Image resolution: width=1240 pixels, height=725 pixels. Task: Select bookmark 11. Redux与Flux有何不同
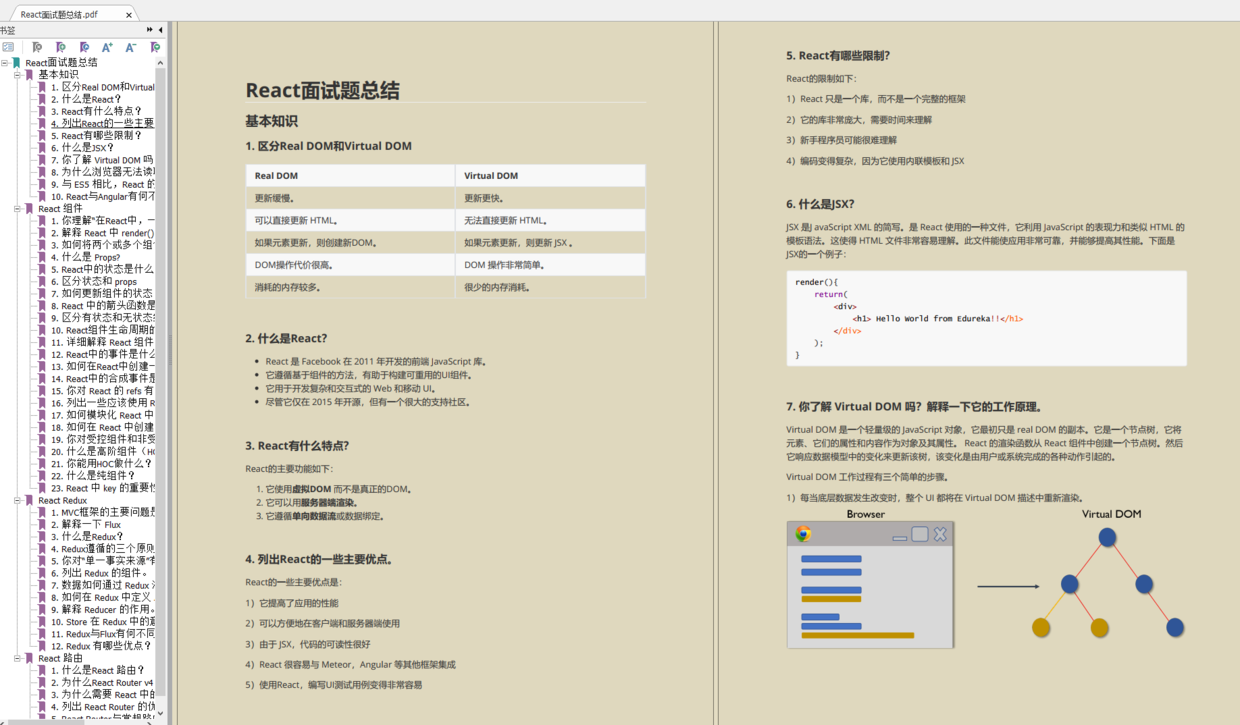[x=103, y=634]
